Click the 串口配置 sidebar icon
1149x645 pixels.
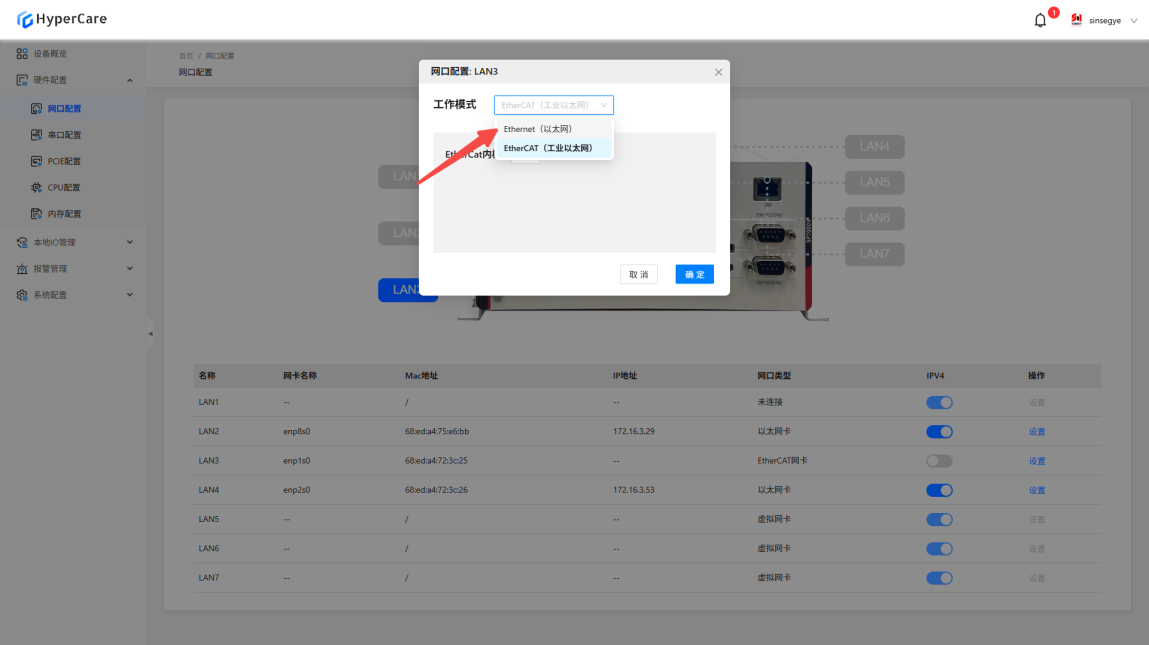[37, 135]
